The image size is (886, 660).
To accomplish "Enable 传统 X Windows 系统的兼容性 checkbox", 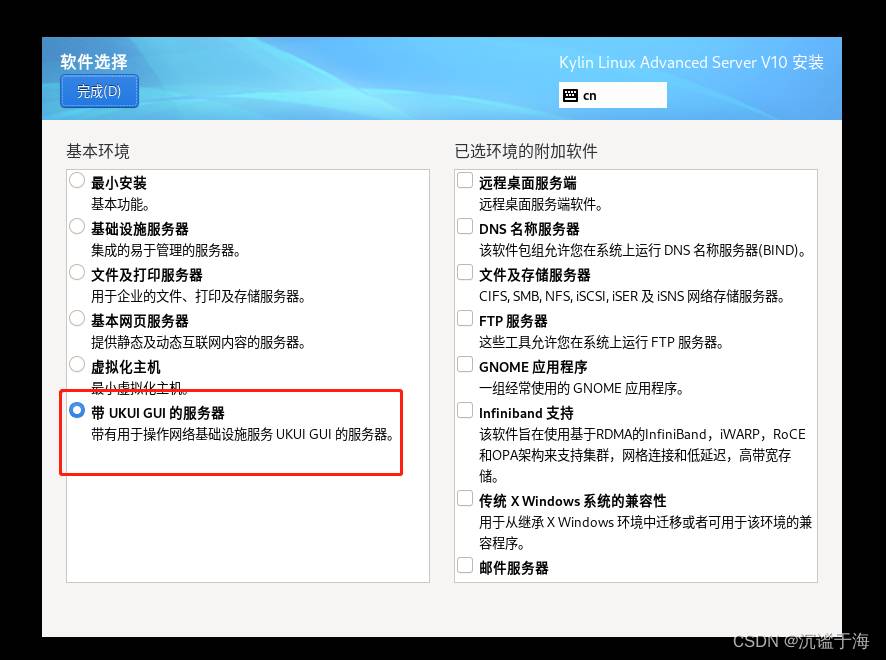I will [465, 499].
